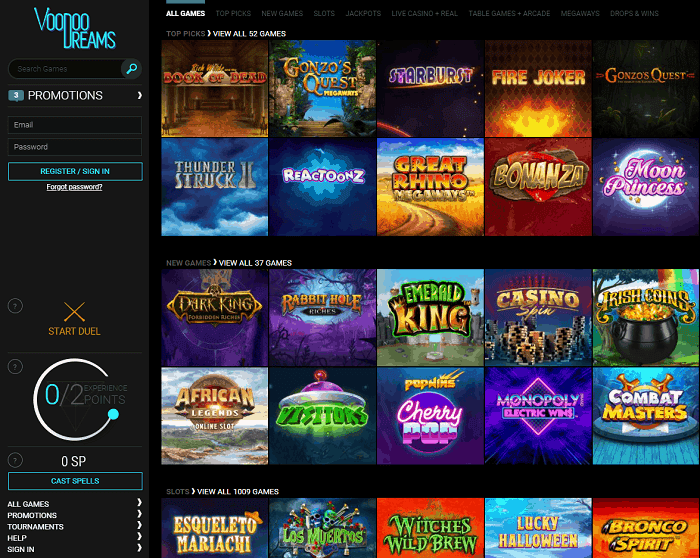Launch Casino Spin game tile
The width and height of the screenshot is (700, 558).
538,317
